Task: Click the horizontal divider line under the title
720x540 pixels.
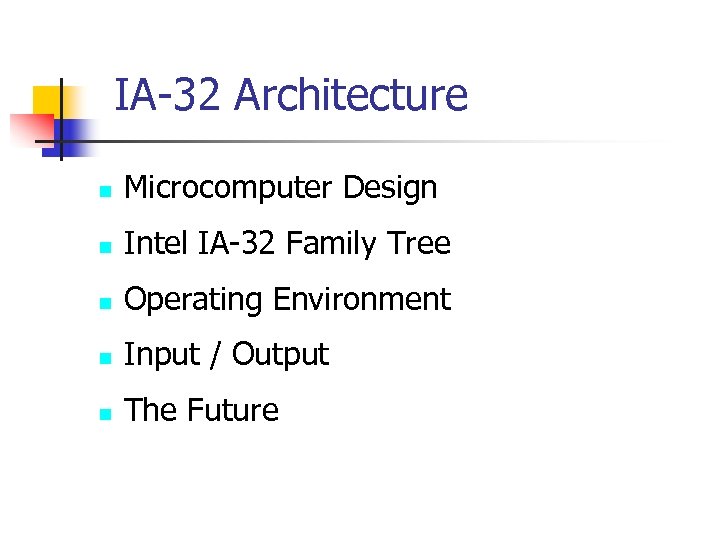Action: (x=400, y=142)
